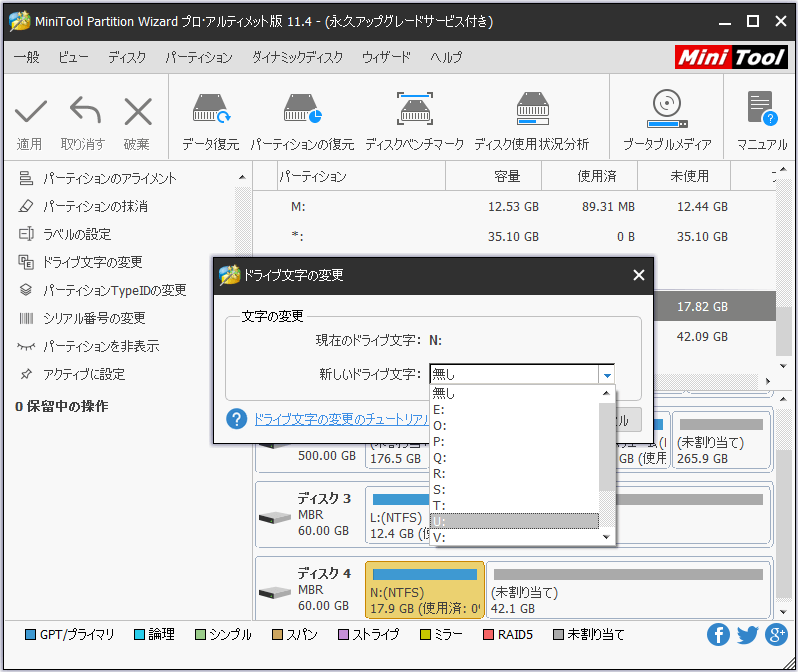Open the Twitter share icon

click(747, 635)
